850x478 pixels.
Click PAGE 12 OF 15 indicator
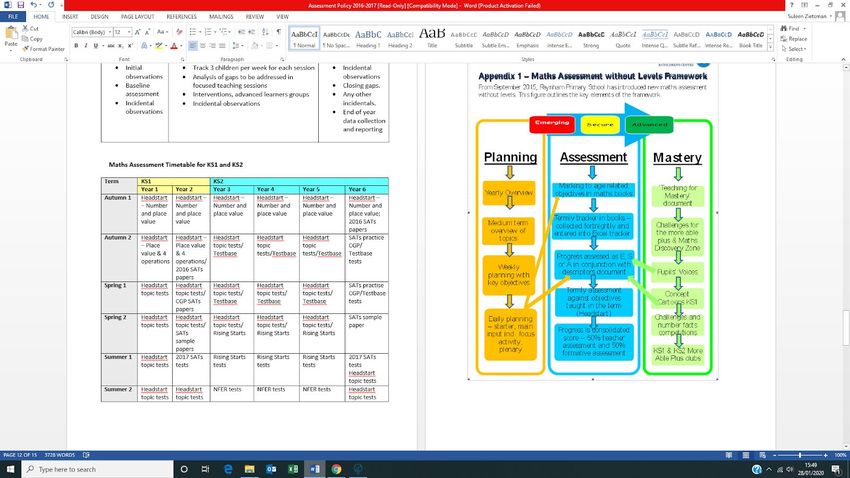click(20, 455)
